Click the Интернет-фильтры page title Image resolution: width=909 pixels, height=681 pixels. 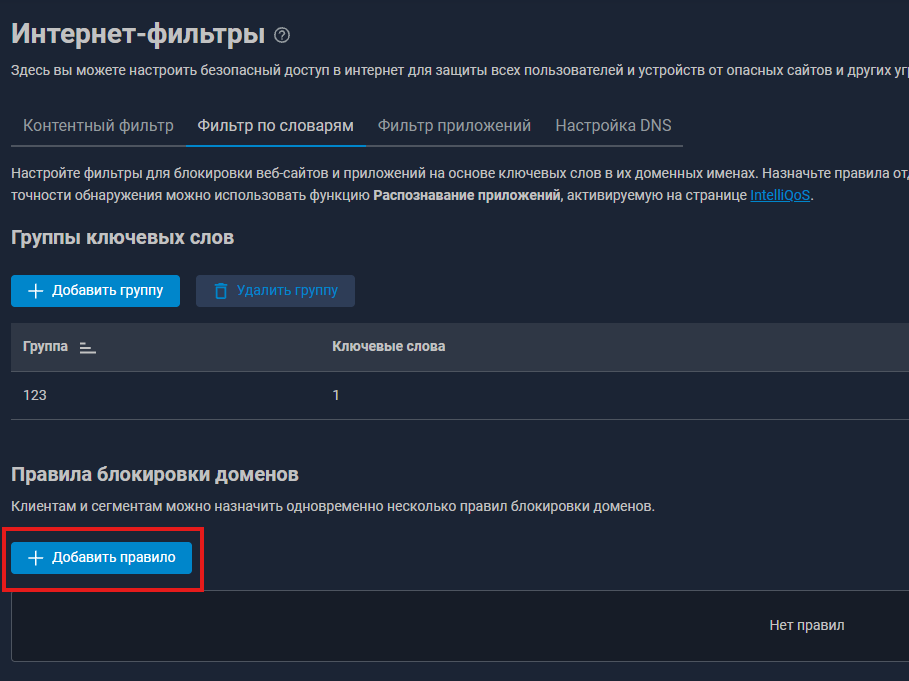coord(138,34)
